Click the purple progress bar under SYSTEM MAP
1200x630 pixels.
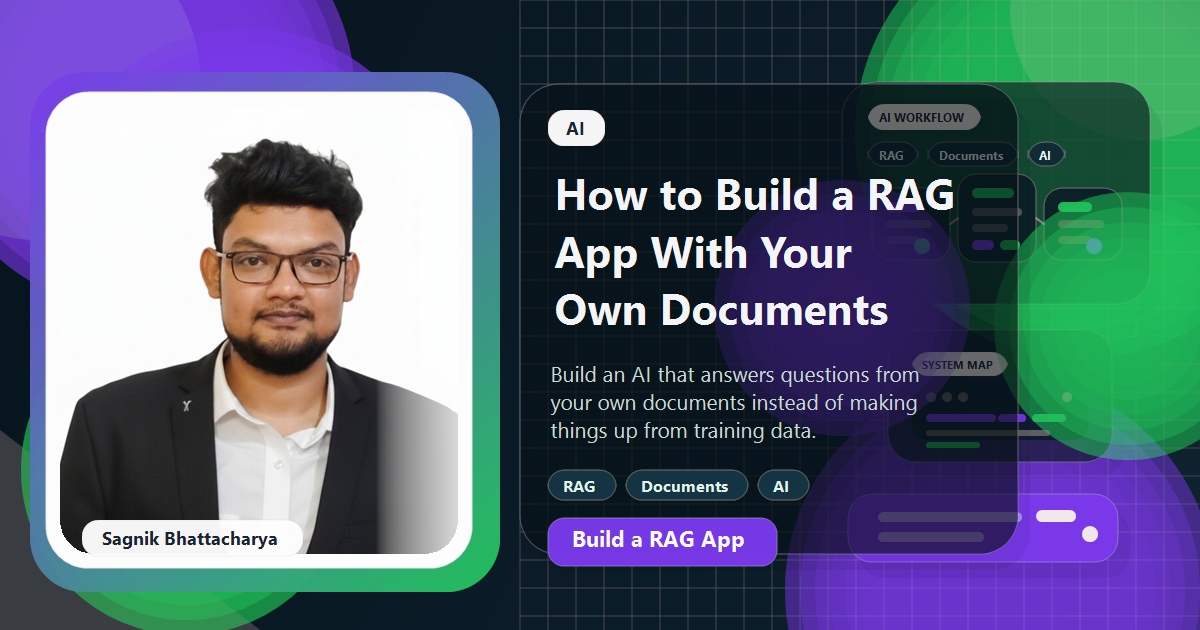tap(960, 418)
